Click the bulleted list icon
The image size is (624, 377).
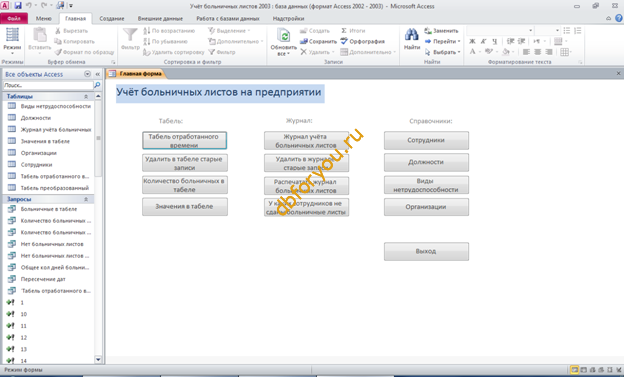[567, 31]
